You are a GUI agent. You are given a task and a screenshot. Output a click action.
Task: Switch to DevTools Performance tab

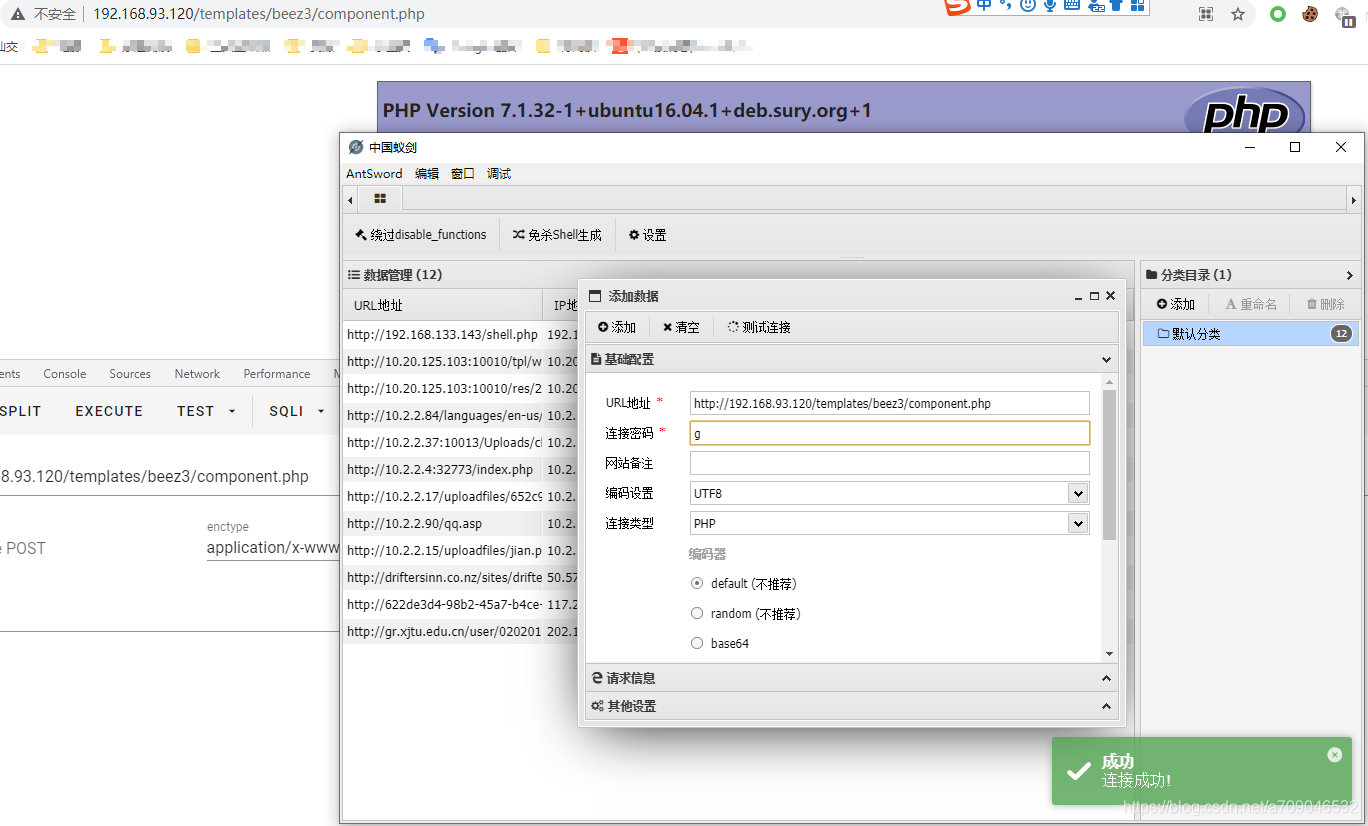(x=277, y=374)
